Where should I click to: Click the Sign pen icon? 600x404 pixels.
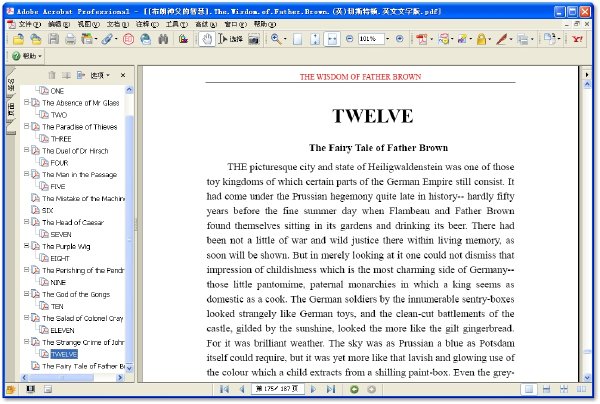pos(501,39)
